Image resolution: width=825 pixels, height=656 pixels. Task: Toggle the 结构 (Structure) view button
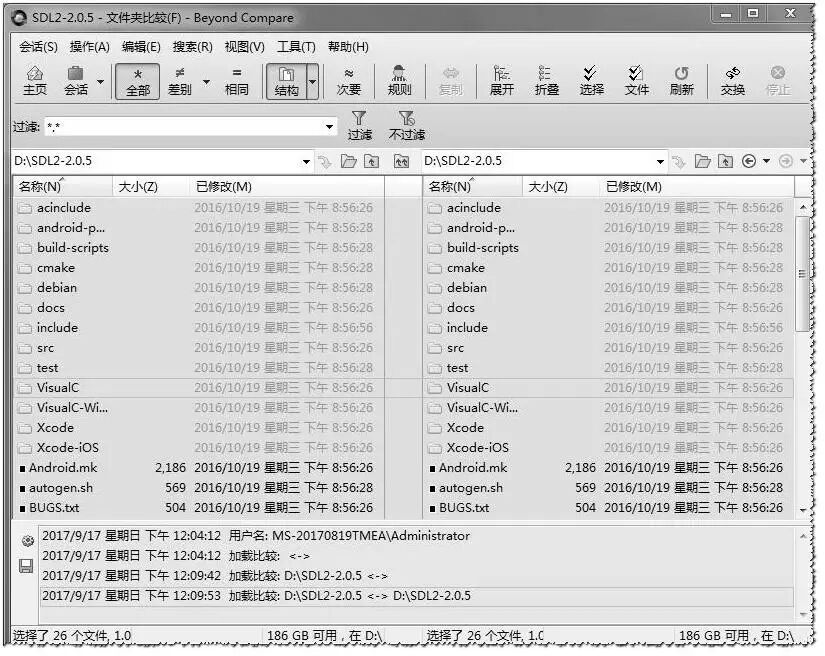(x=286, y=82)
